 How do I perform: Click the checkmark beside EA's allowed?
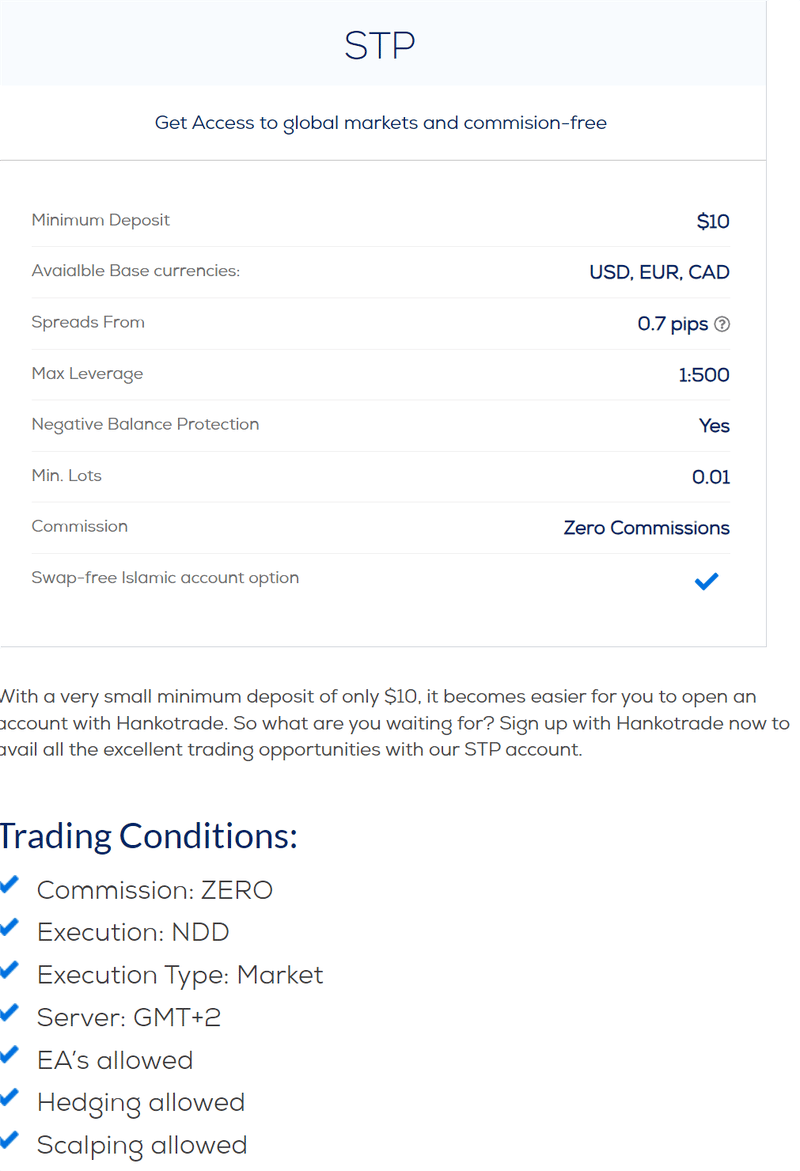9,1054
